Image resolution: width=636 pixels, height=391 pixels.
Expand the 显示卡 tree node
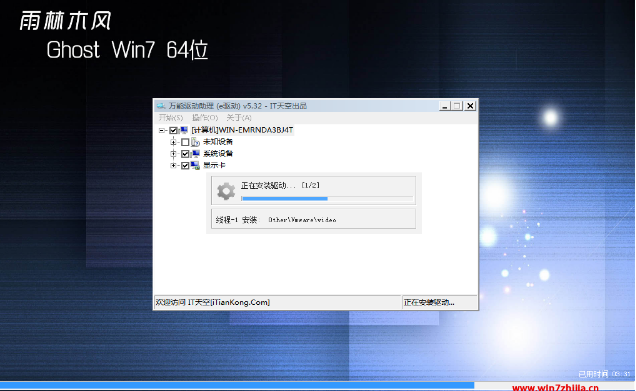173,165
